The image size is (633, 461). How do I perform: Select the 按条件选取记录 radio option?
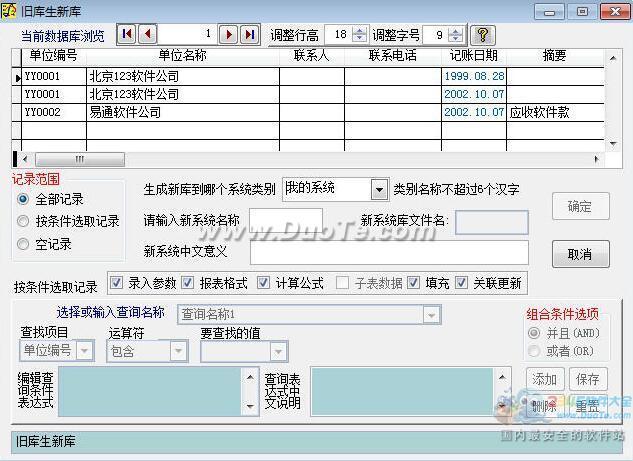click(x=23, y=221)
